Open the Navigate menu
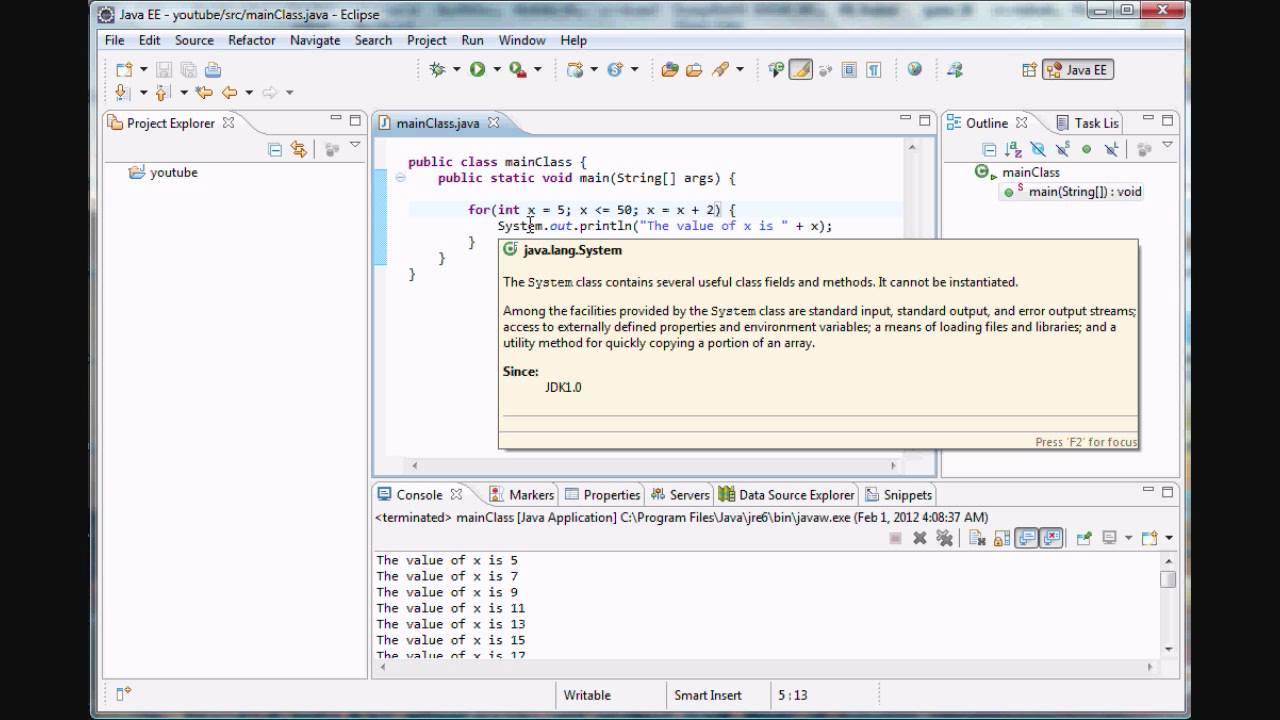Screen dimensions: 1280x720 tap(315, 40)
